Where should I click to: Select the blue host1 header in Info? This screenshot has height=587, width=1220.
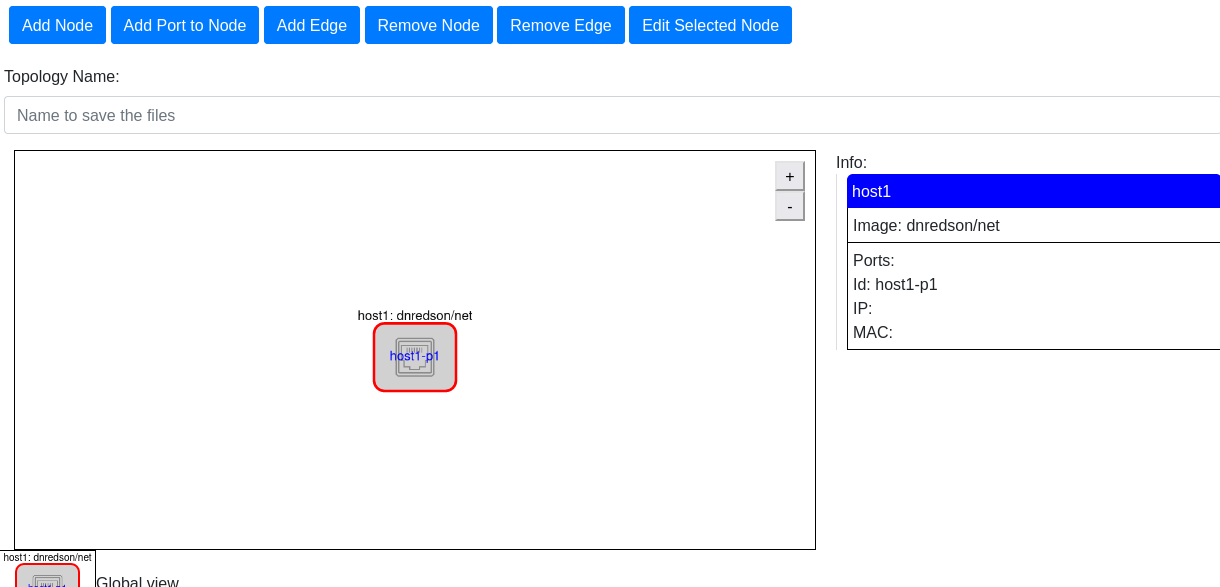click(1032, 191)
